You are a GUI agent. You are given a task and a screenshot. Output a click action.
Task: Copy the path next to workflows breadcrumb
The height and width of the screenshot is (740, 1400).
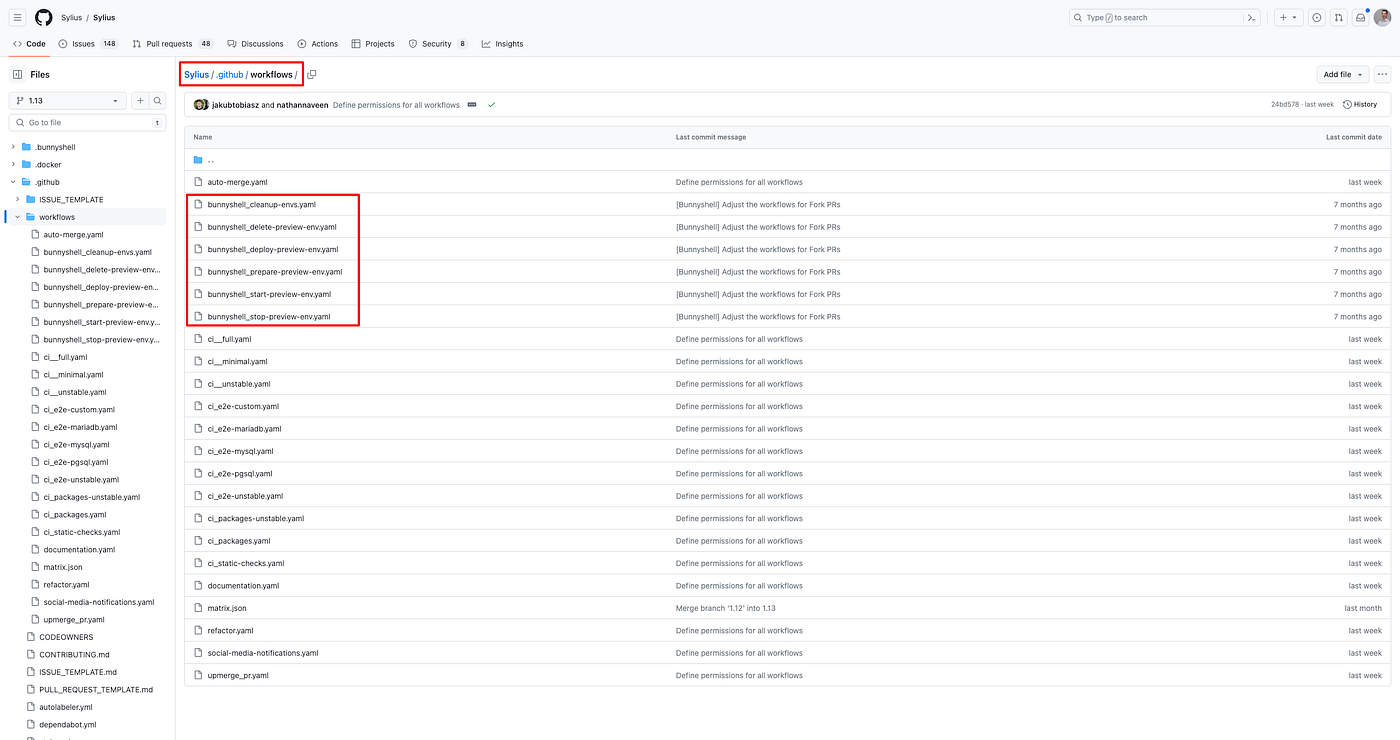click(312, 74)
